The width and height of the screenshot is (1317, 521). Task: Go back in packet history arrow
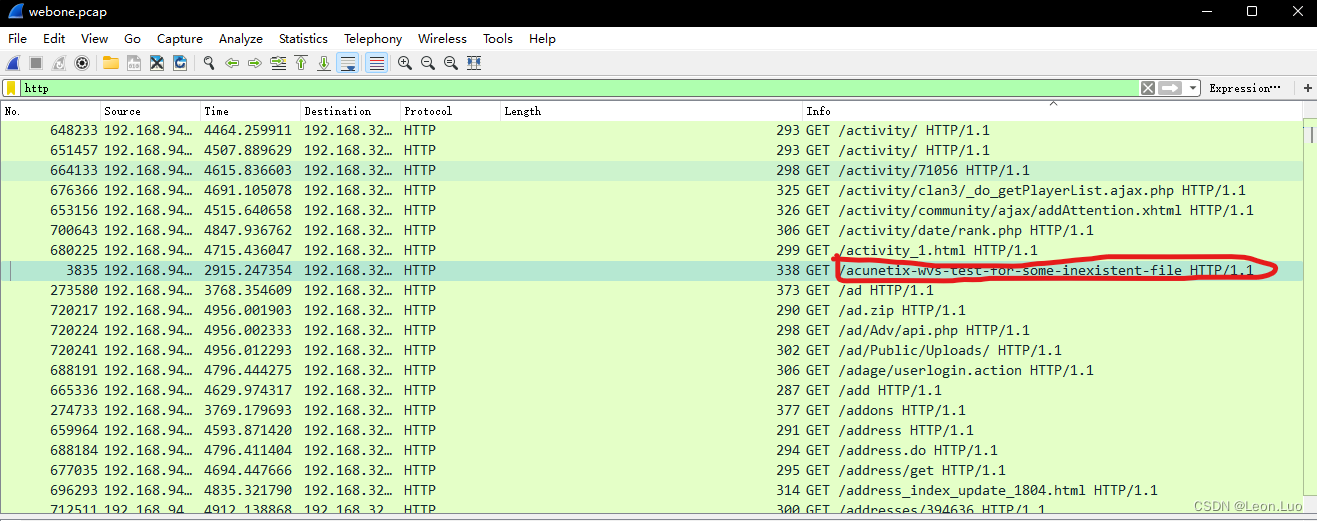point(232,63)
